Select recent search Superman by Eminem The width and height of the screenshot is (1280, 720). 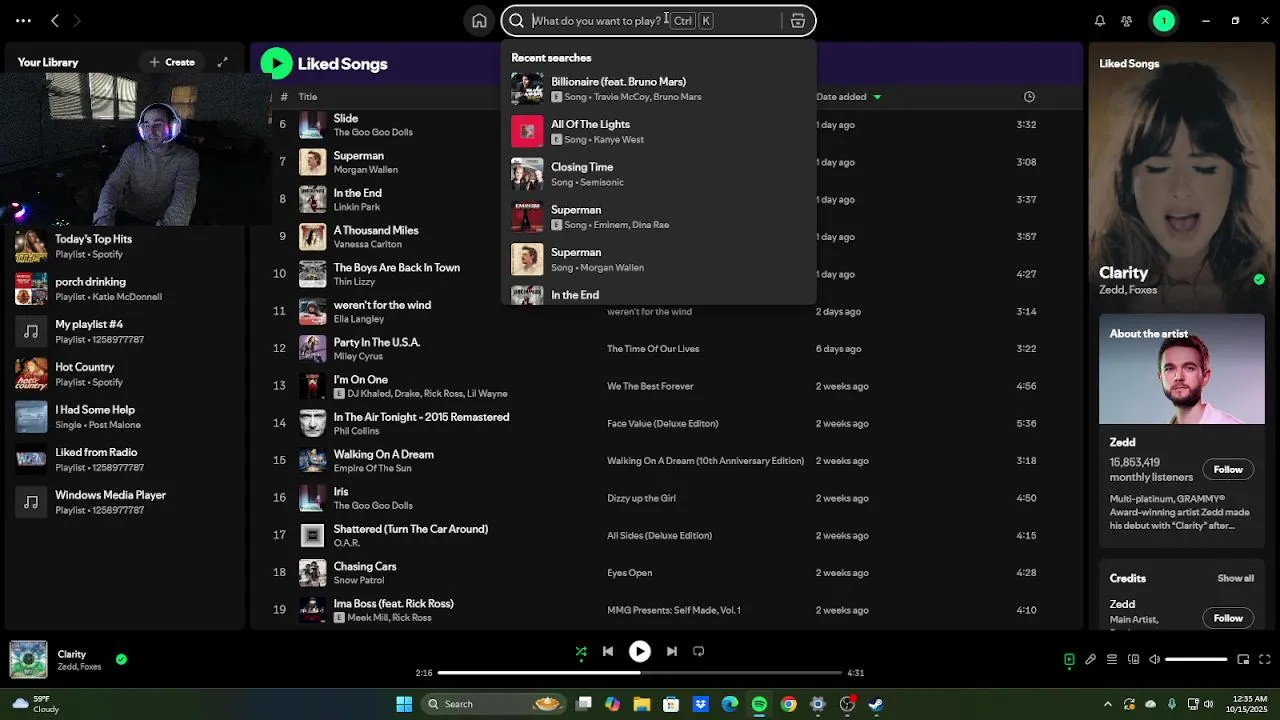[658, 217]
